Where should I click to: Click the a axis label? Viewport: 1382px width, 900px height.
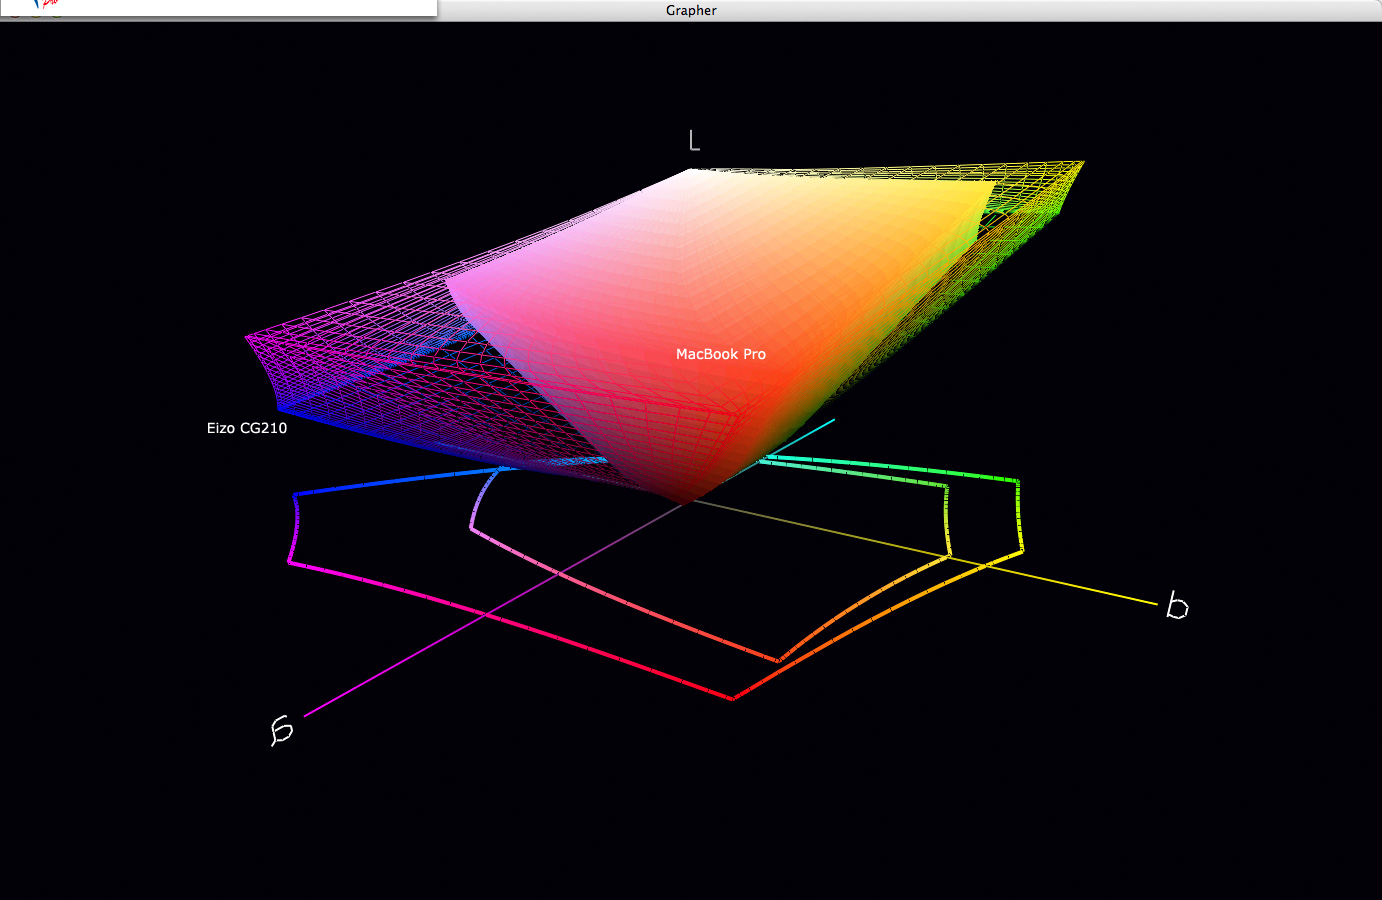(x=282, y=730)
